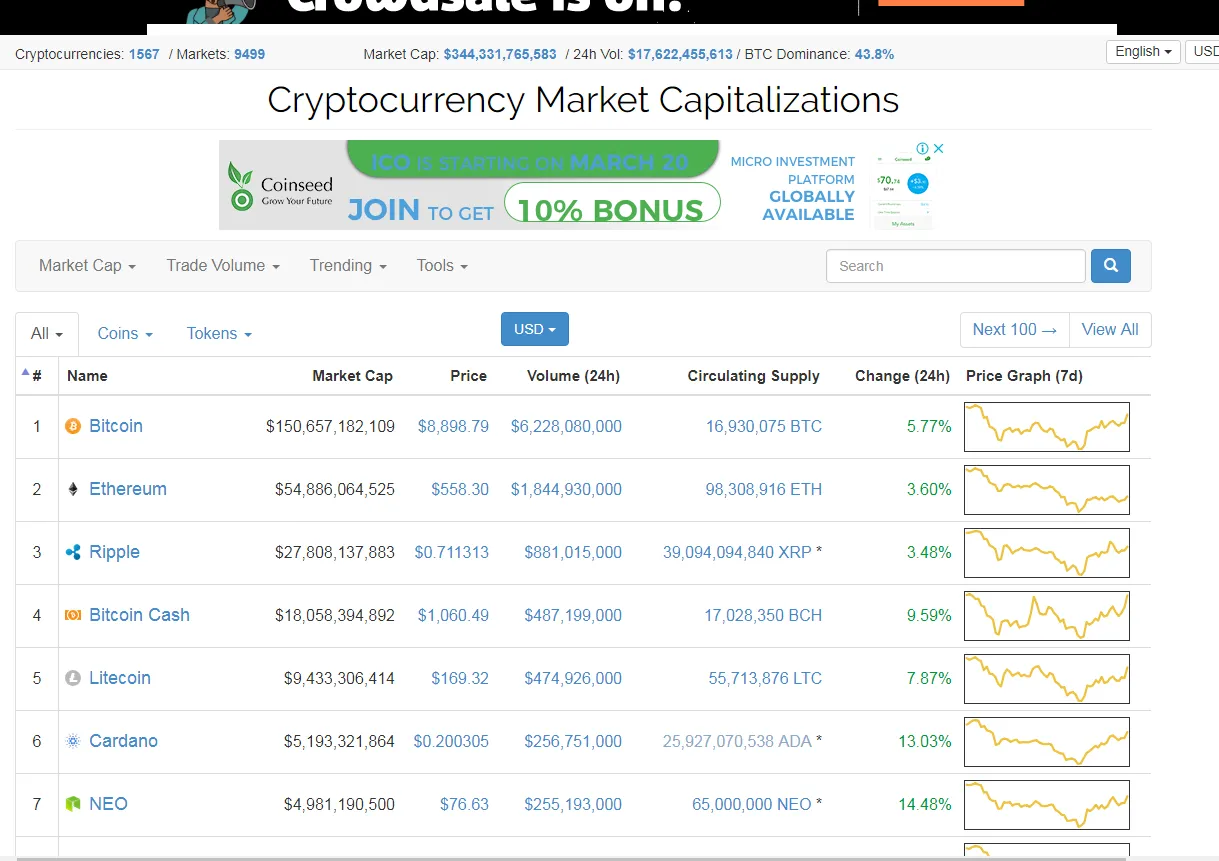Open the Bitcoin name link
This screenshot has width=1219, height=861.
click(116, 426)
